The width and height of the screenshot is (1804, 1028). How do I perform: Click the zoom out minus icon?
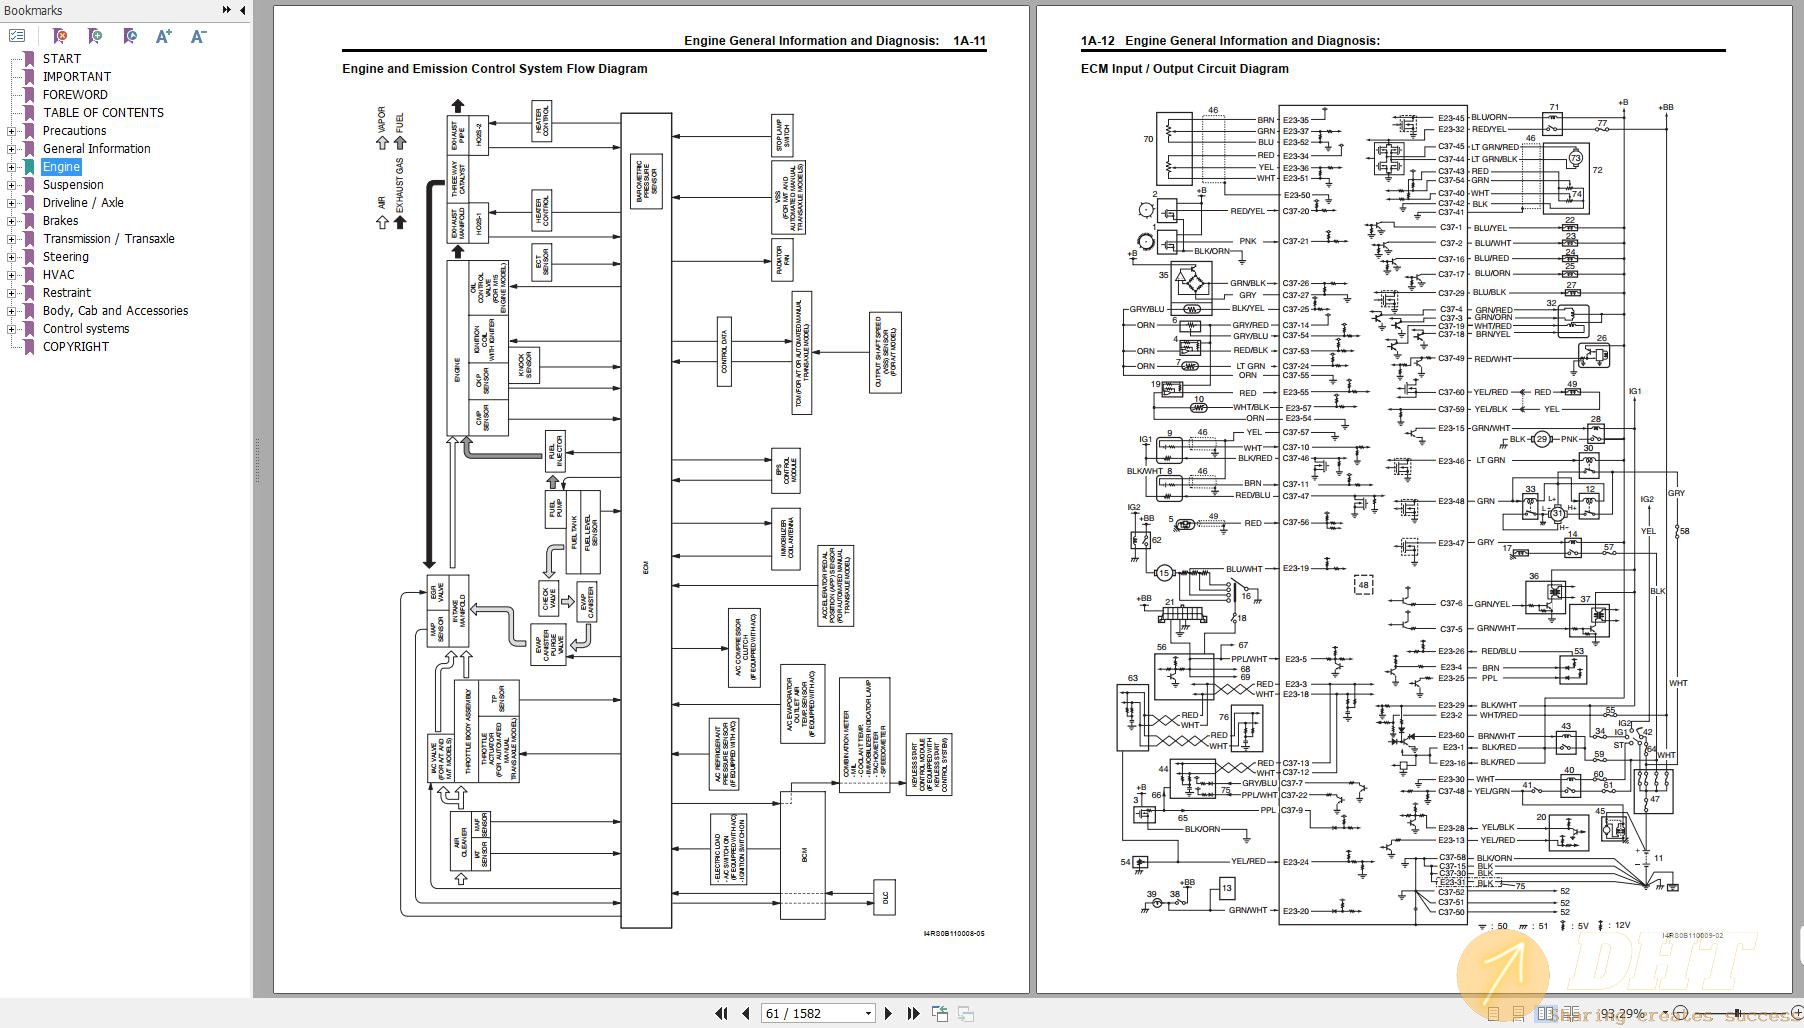[x=1680, y=1013]
